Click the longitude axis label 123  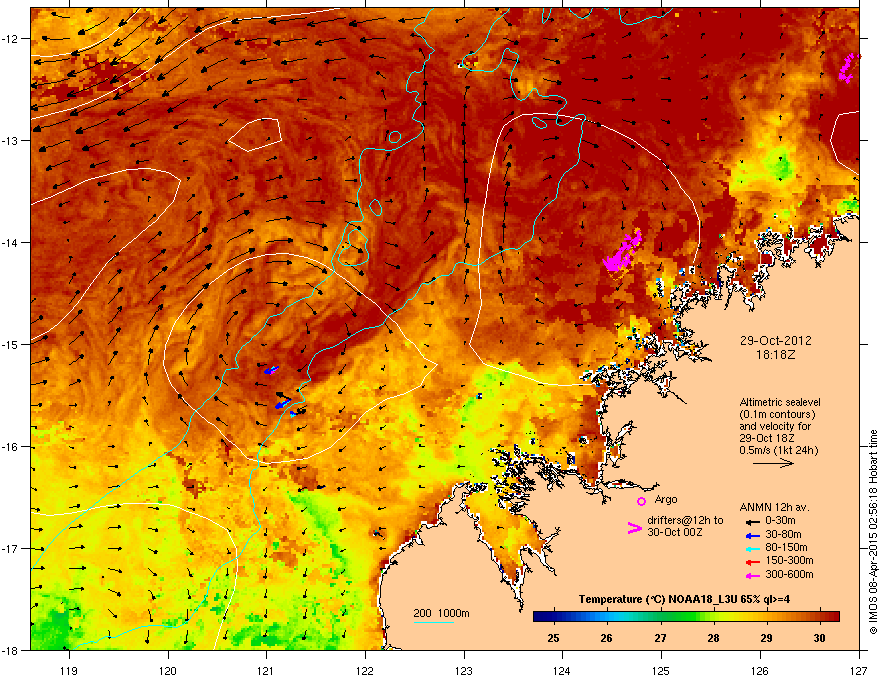[464, 670]
